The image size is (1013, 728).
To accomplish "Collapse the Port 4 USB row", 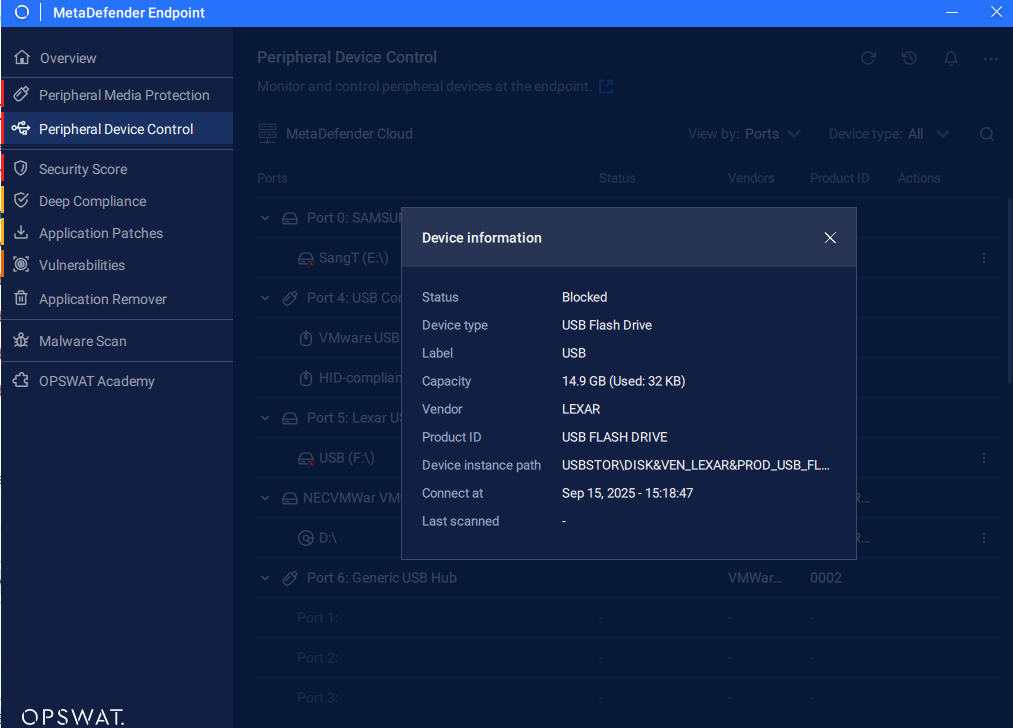I will [x=265, y=298].
